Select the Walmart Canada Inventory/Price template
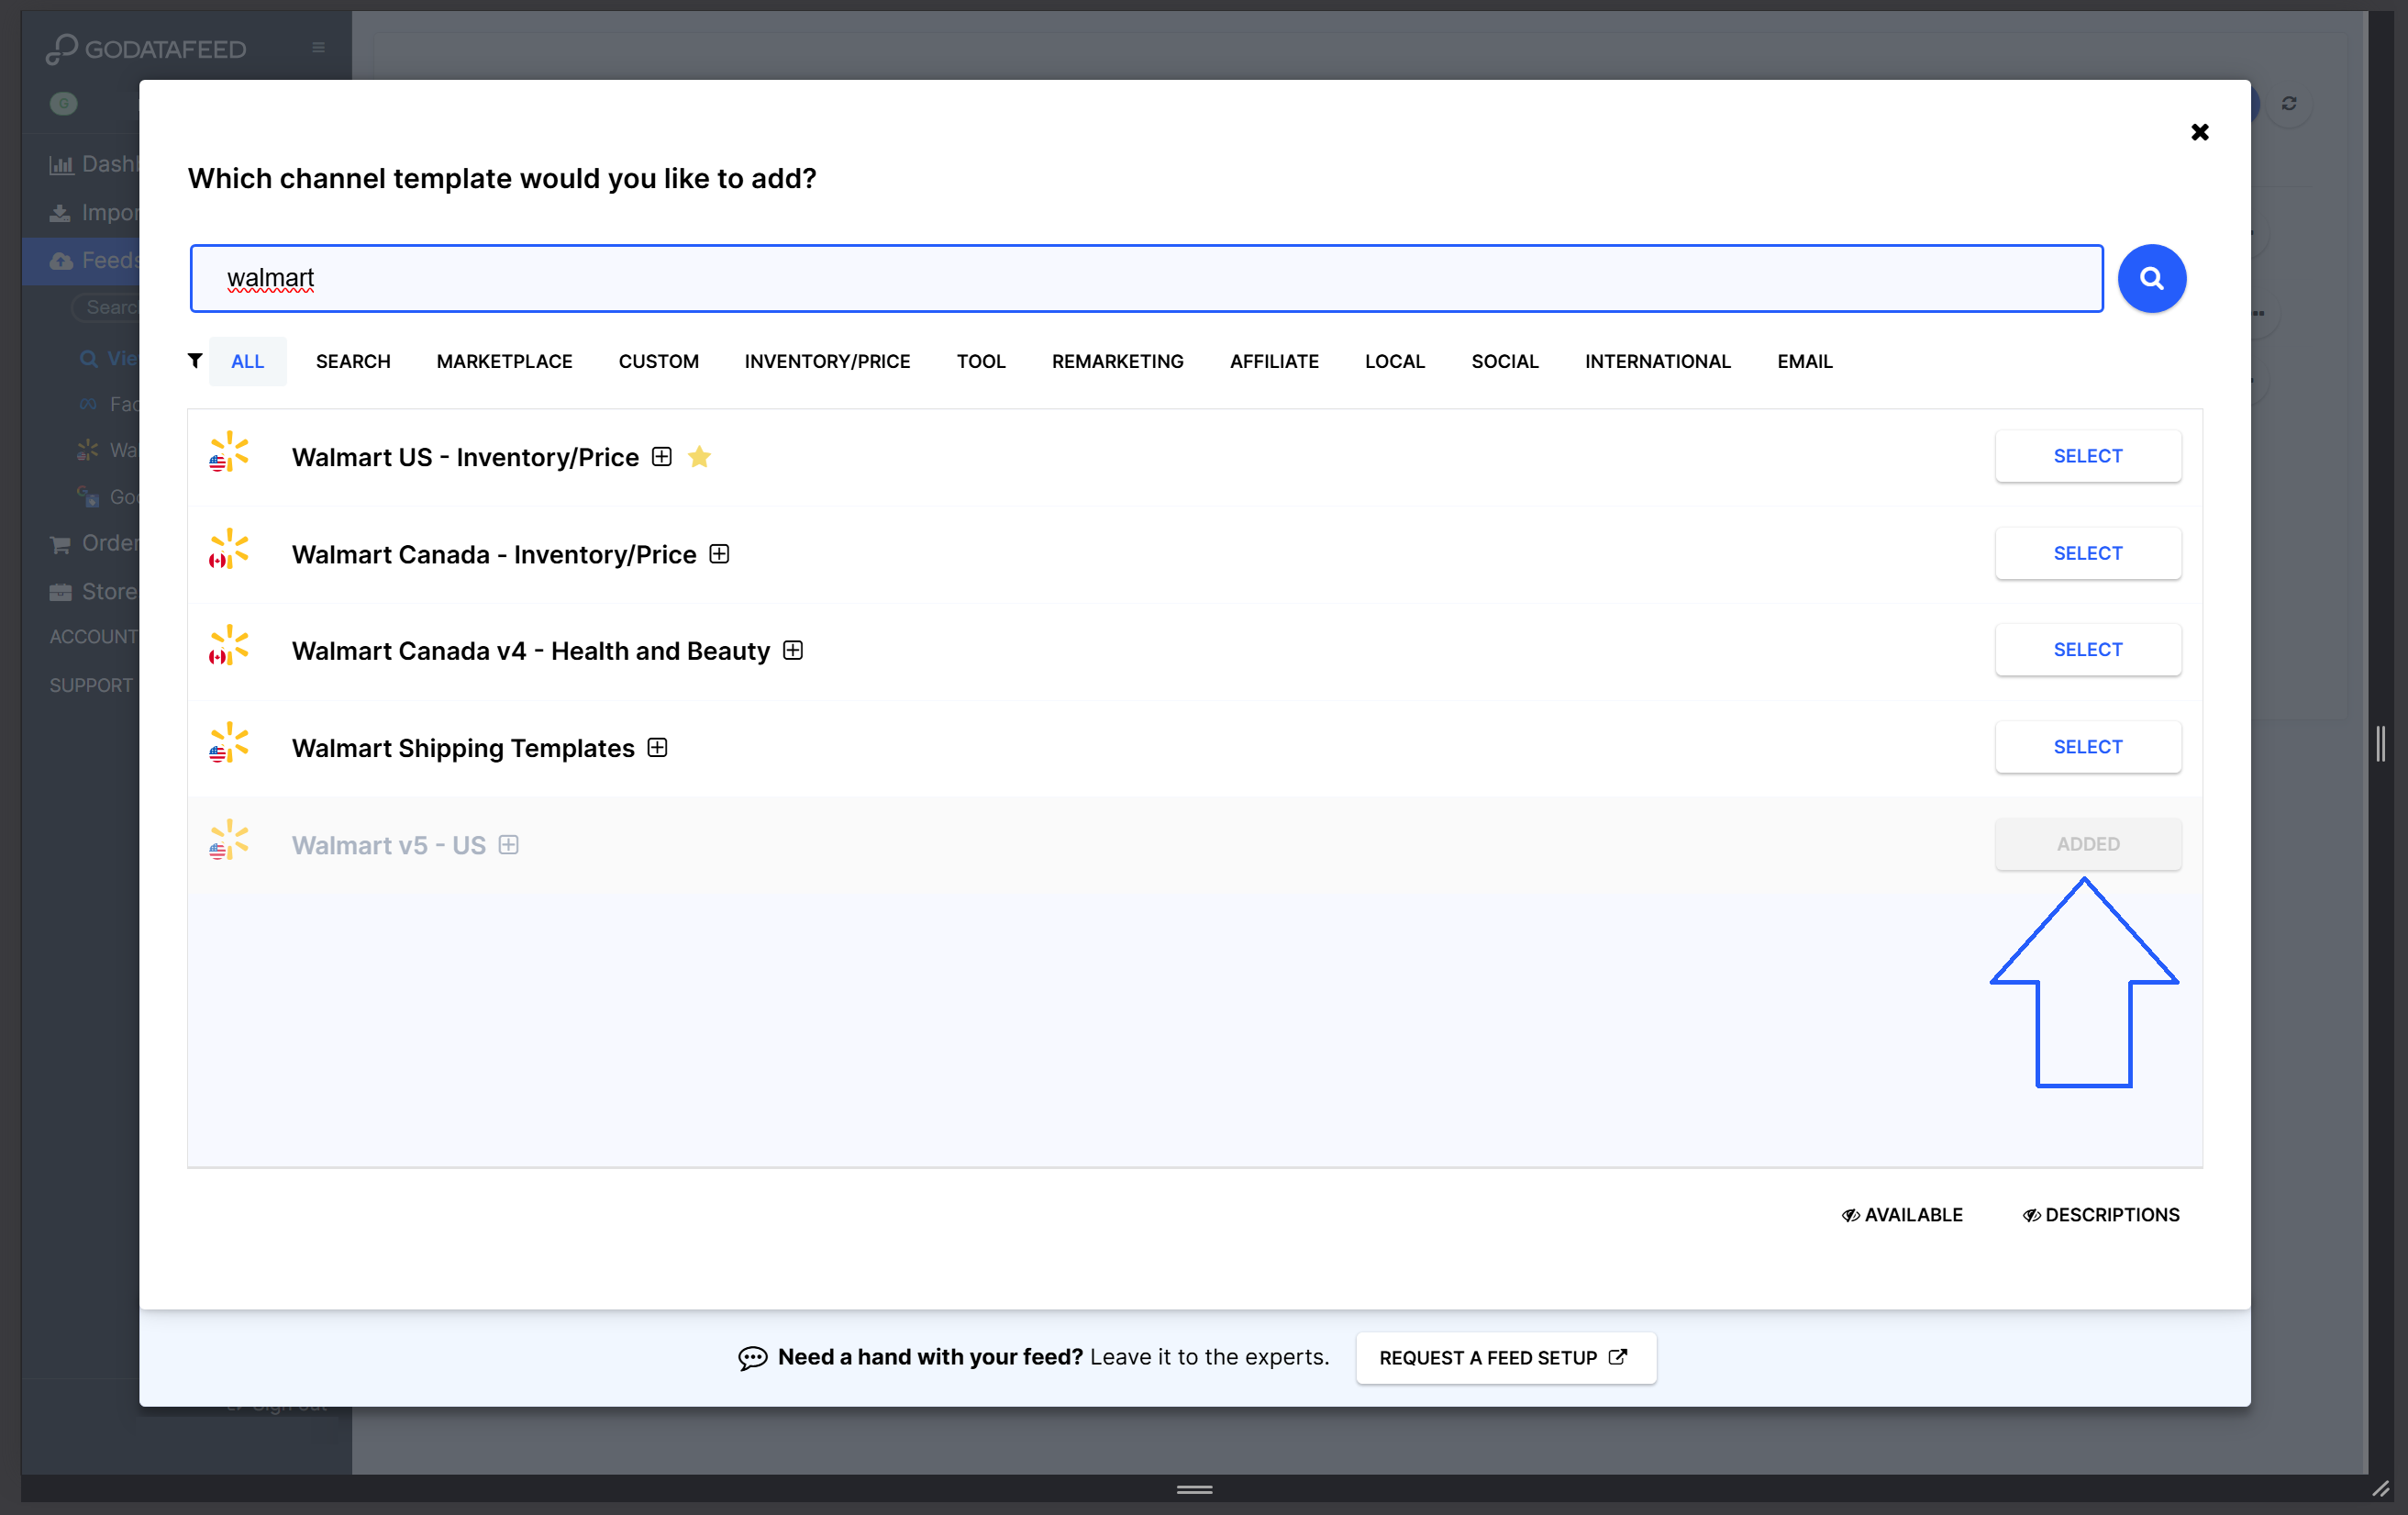 (x=2087, y=553)
